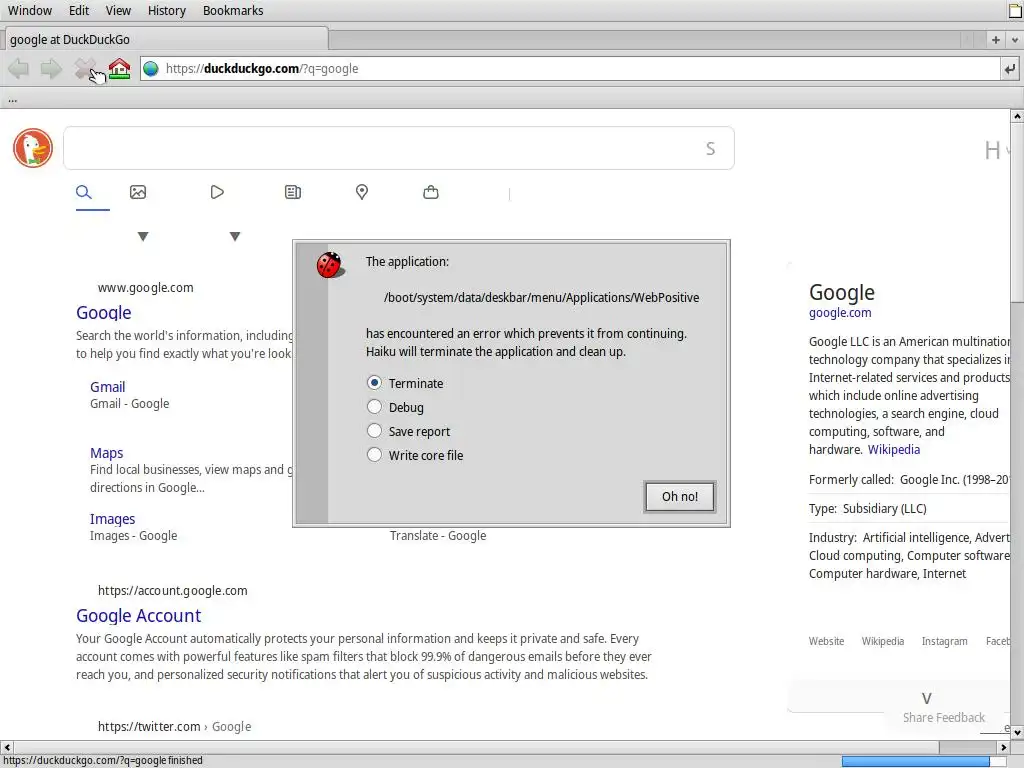Open the Maps sublink
Screen dimensions: 1024x768
(x=106, y=453)
